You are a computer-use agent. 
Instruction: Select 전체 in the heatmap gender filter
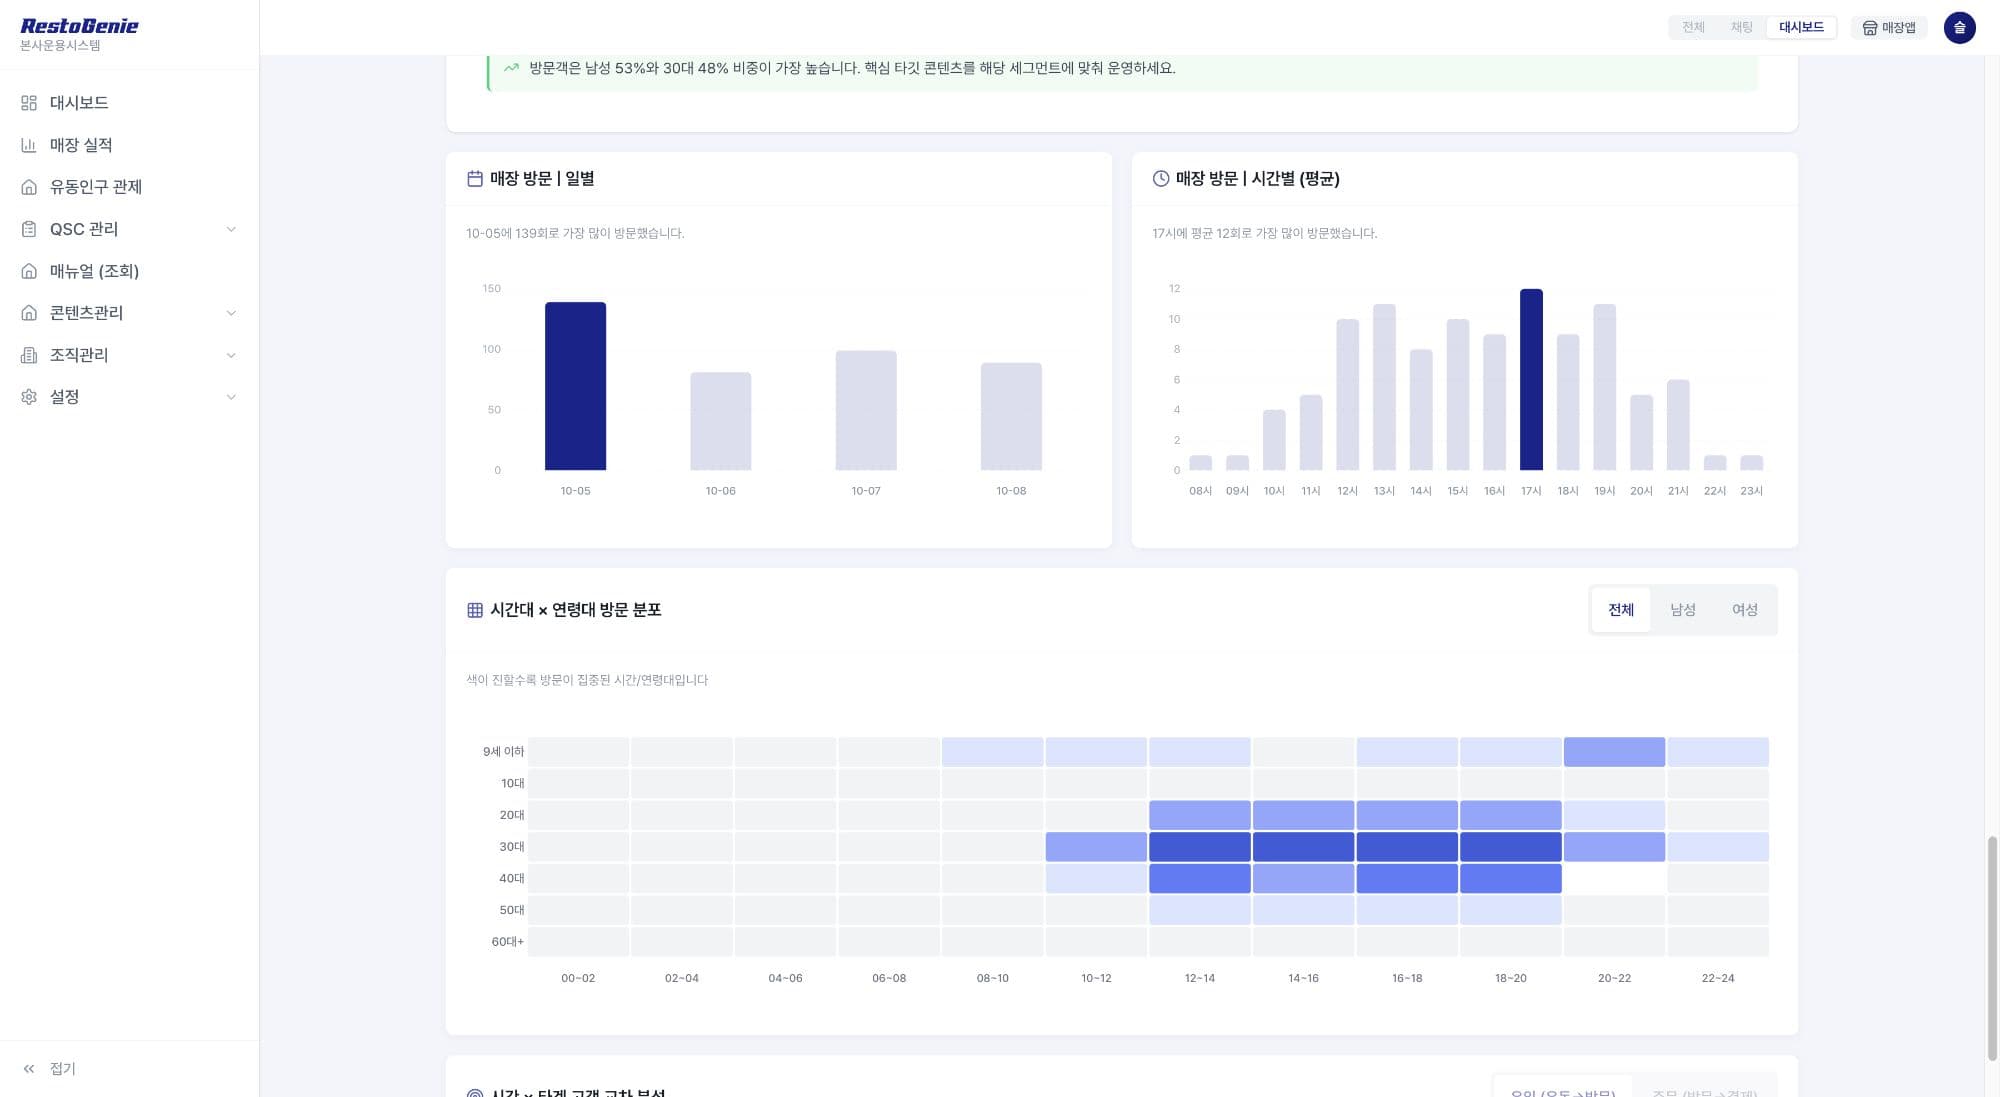pyautogui.click(x=1620, y=610)
